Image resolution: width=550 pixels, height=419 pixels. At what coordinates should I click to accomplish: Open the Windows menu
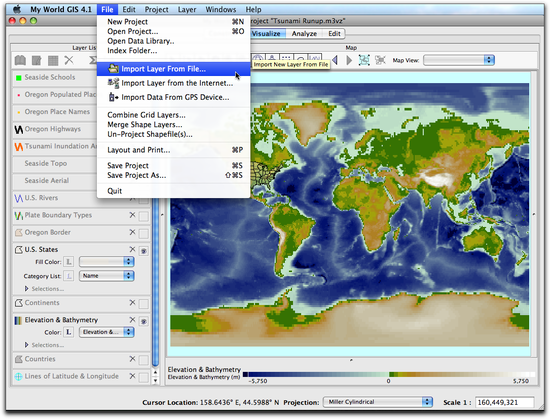click(221, 9)
